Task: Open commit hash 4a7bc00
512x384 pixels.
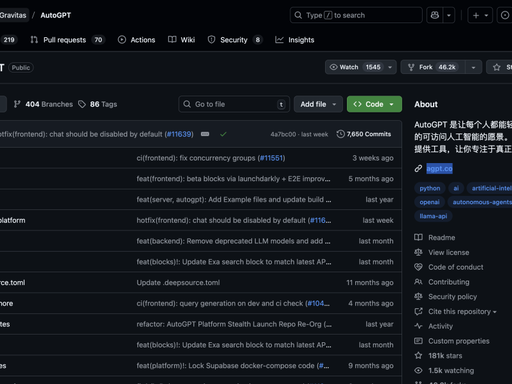Action: click(283, 134)
